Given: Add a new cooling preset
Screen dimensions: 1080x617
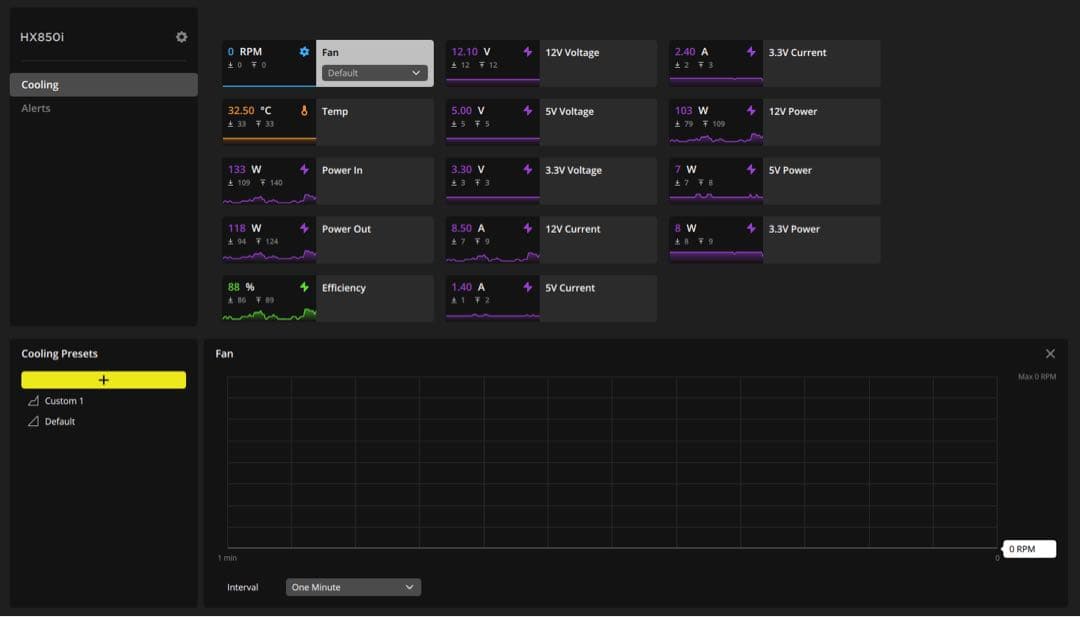Looking at the screenshot, I should coord(103,380).
